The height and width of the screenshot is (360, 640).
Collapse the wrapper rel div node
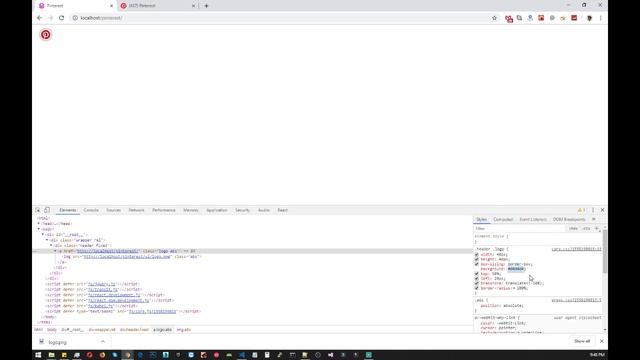point(47,240)
